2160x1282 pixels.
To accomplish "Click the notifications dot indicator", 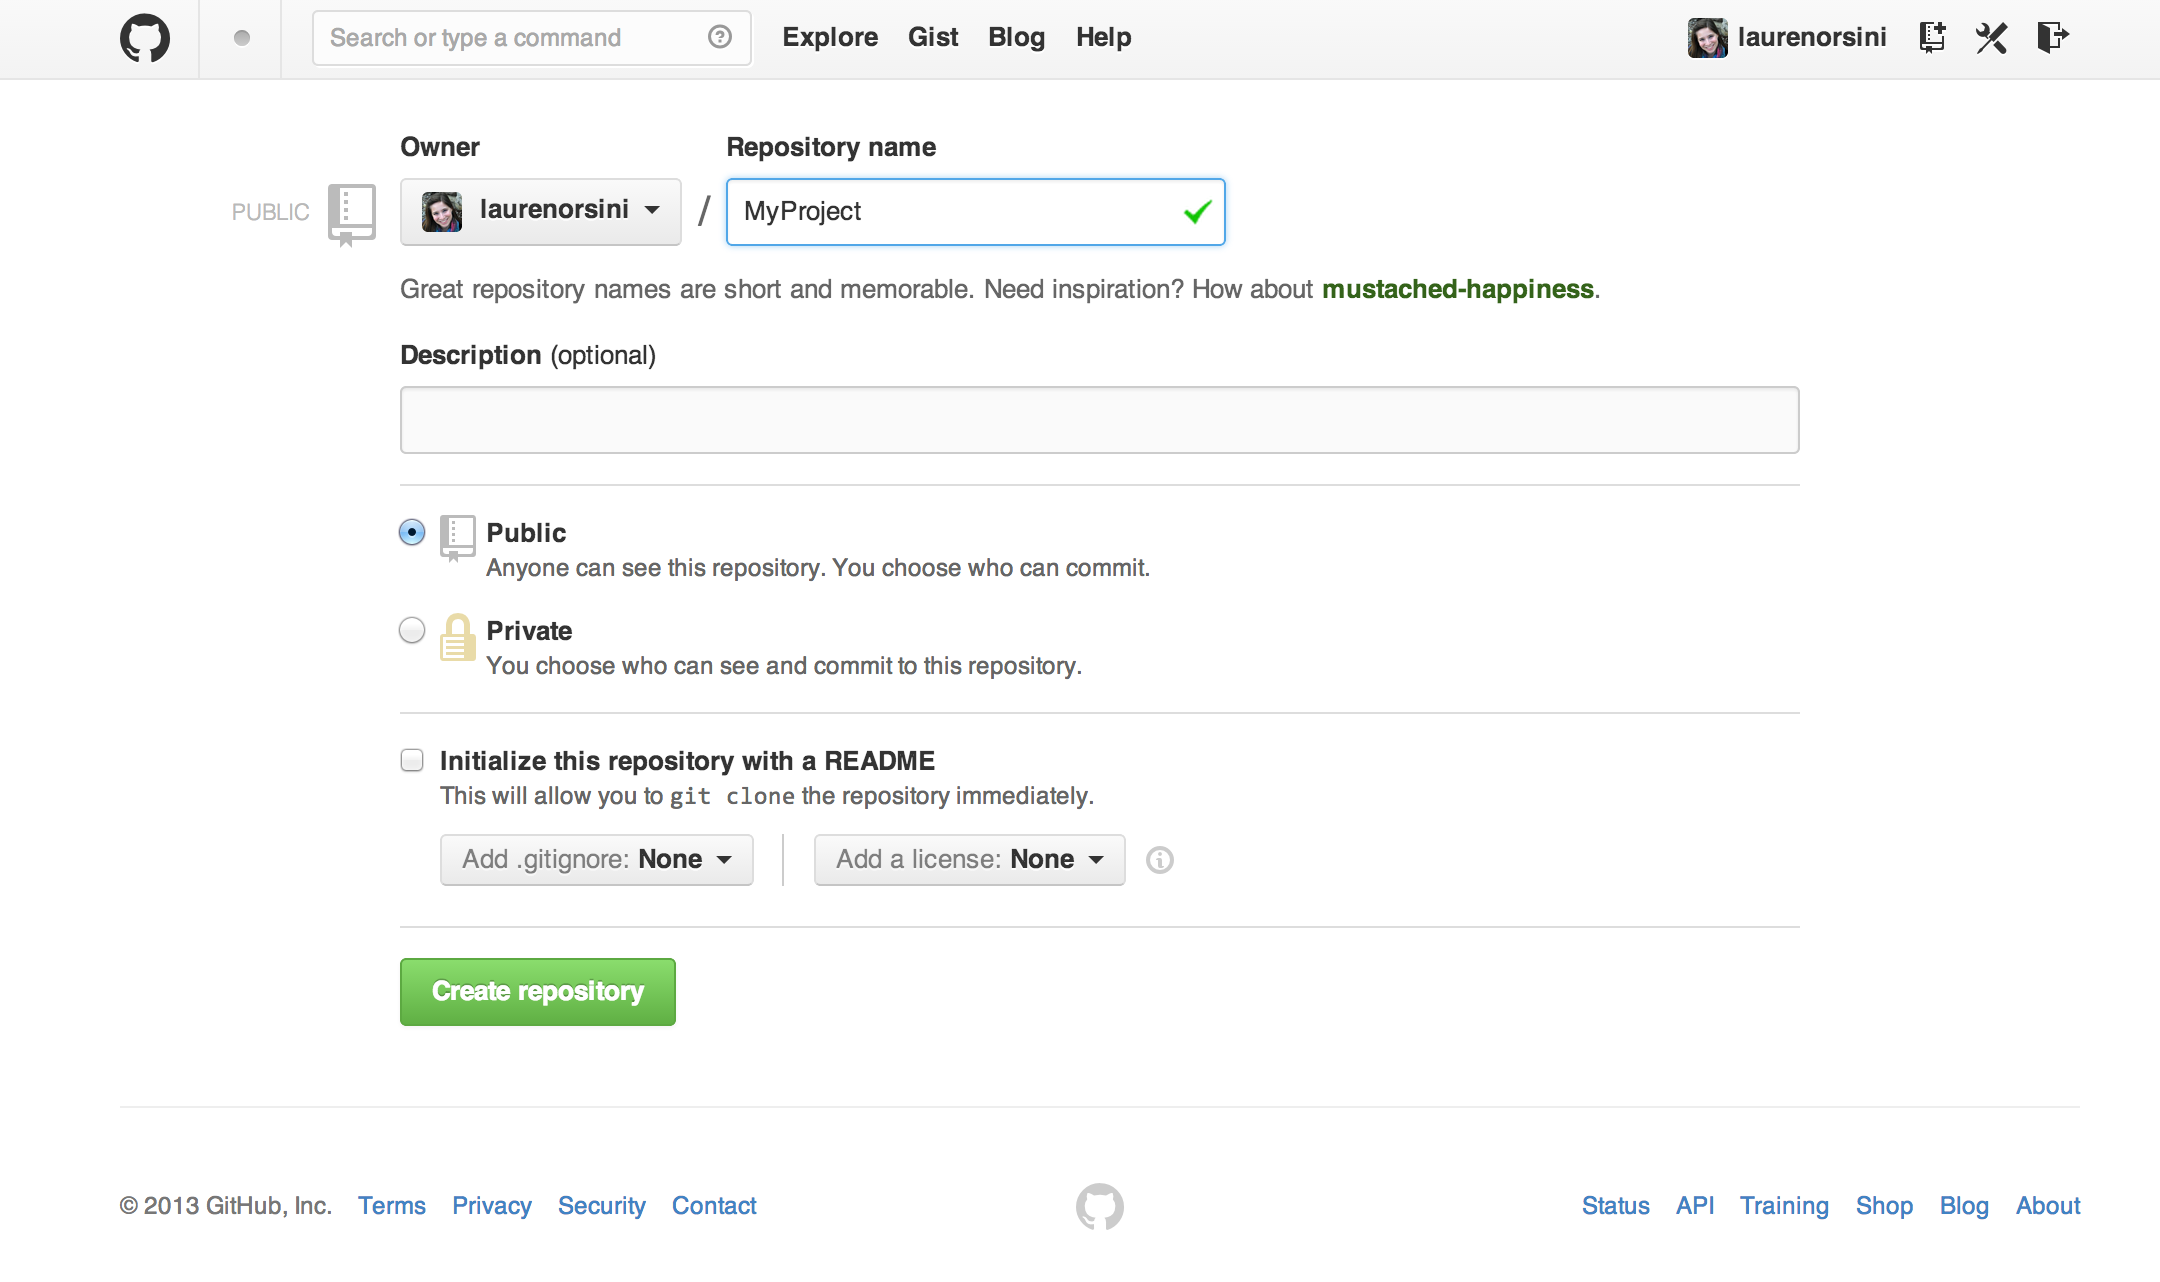I will coord(241,38).
